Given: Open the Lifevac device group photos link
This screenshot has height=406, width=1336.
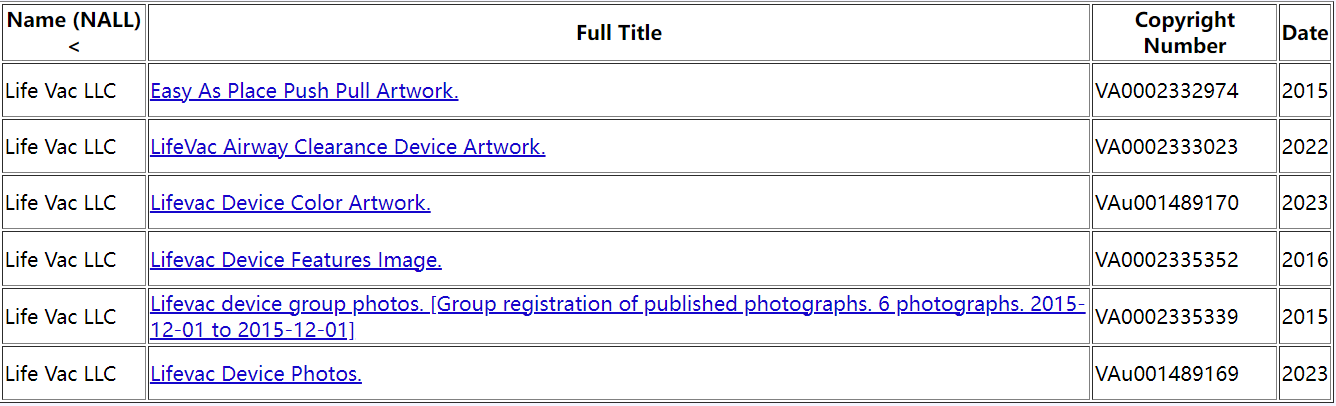Looking at the screenshot, I should [x=617, y=305].
